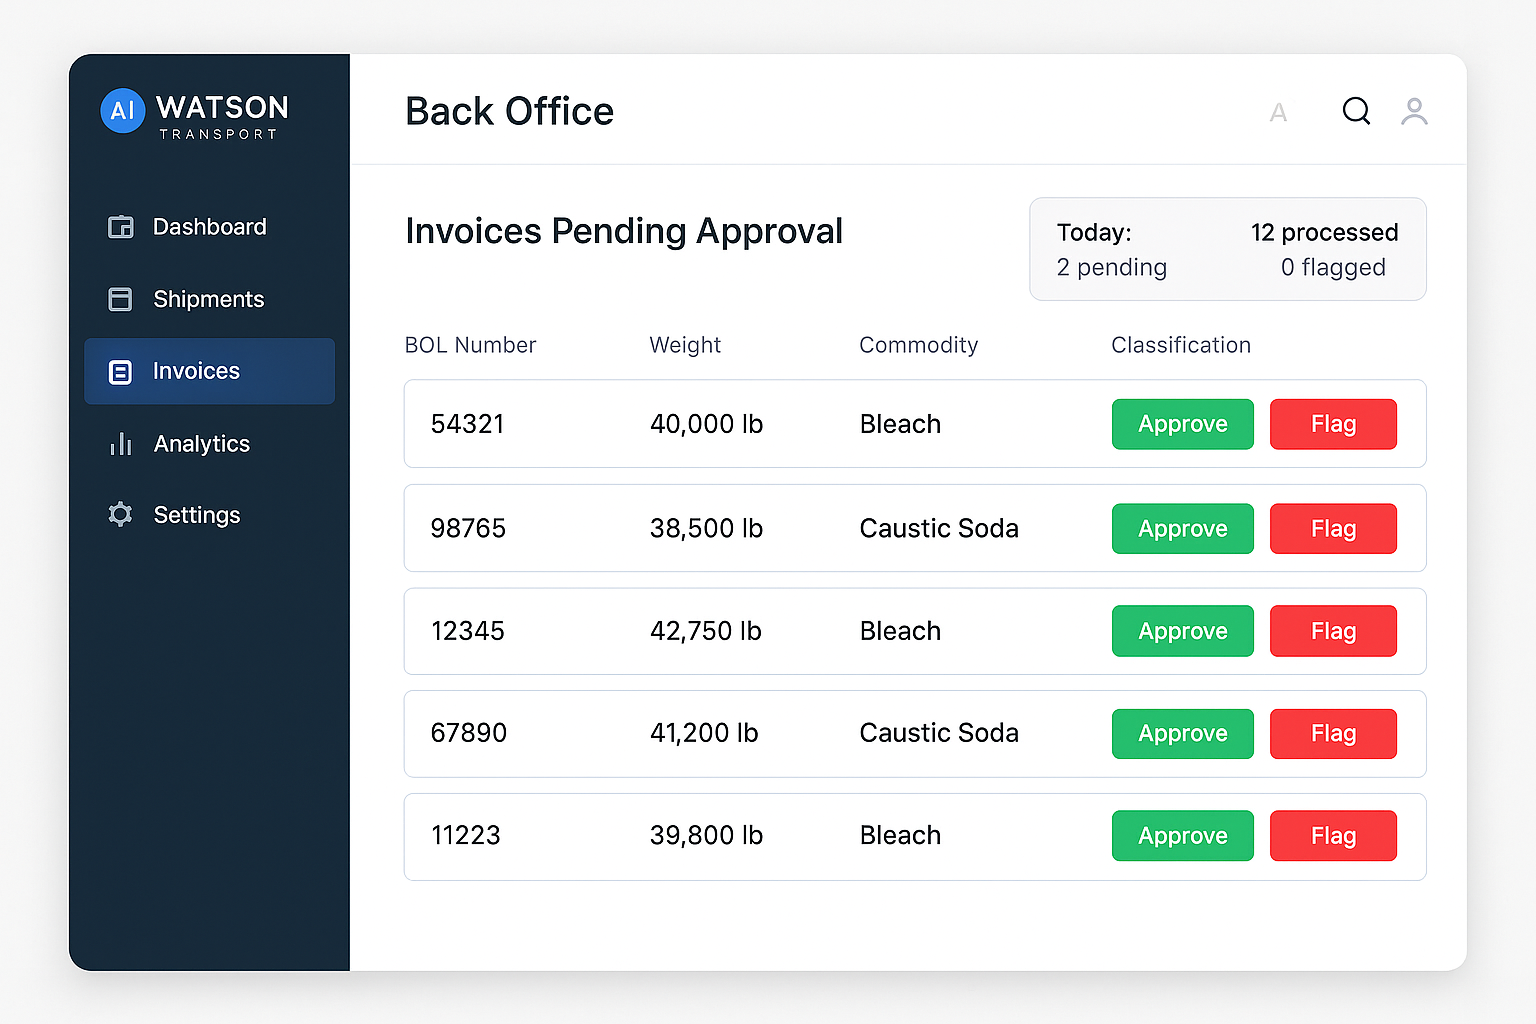Click the Watson Transport AI logo

123,111
